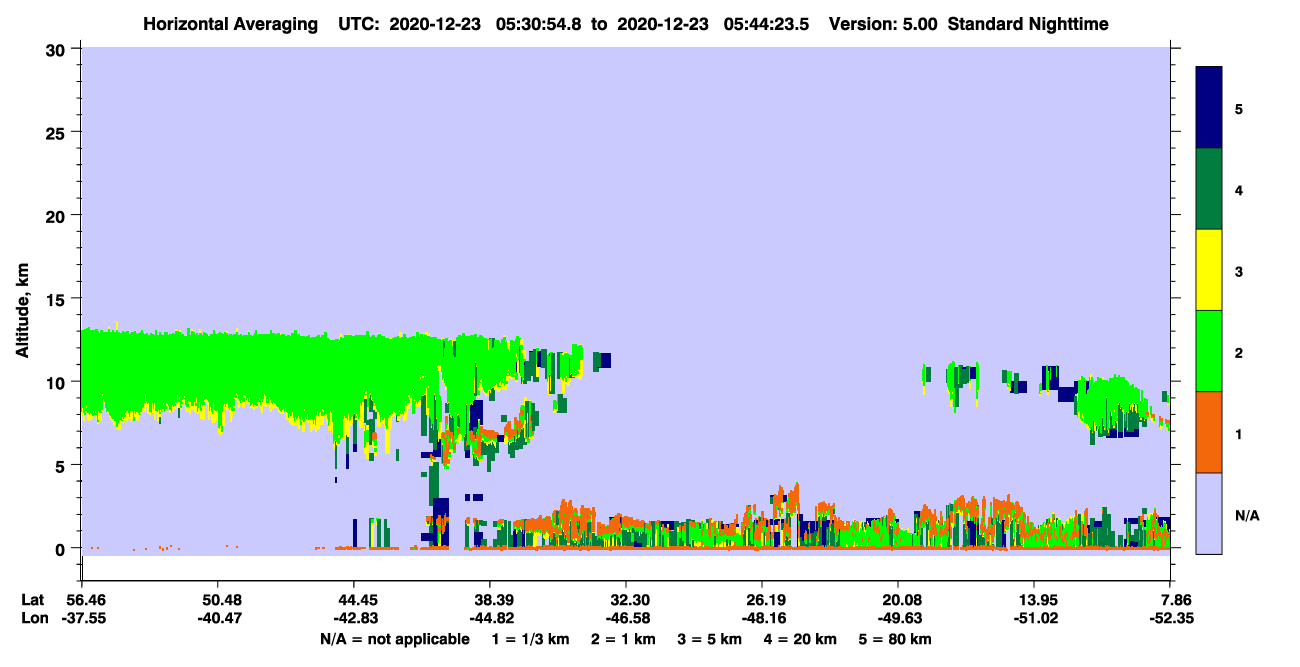Click the latitude value 7.86

1170,599
